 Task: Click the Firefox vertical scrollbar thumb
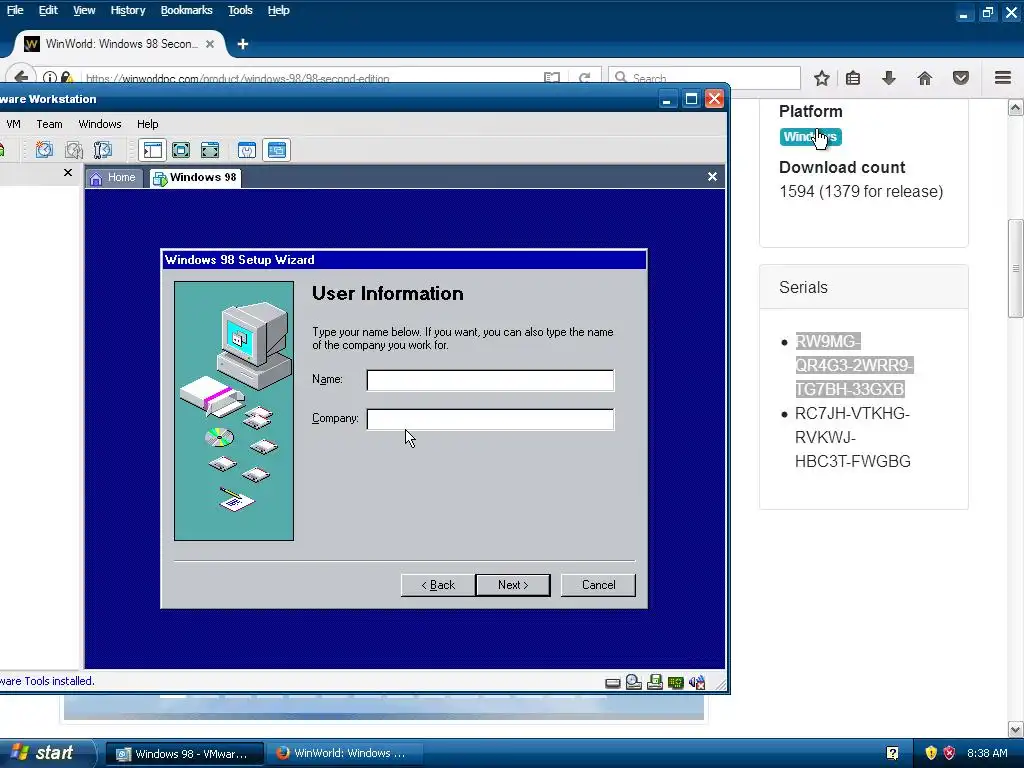click(1016, 268)
